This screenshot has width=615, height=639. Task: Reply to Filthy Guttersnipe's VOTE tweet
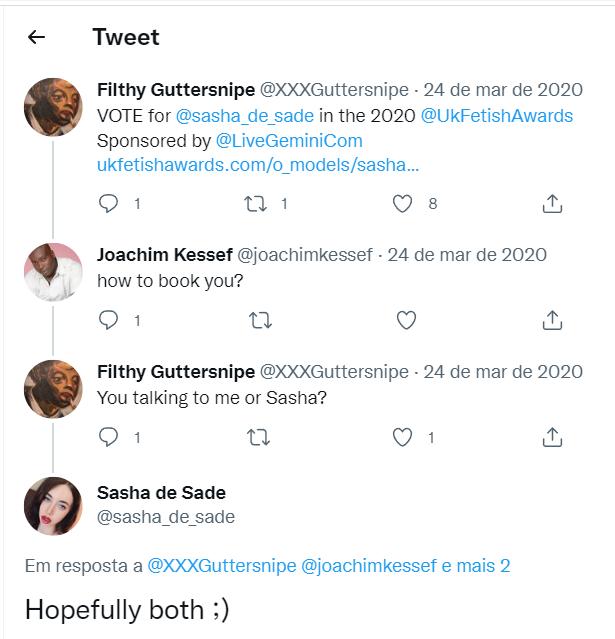tap(109, 204)
